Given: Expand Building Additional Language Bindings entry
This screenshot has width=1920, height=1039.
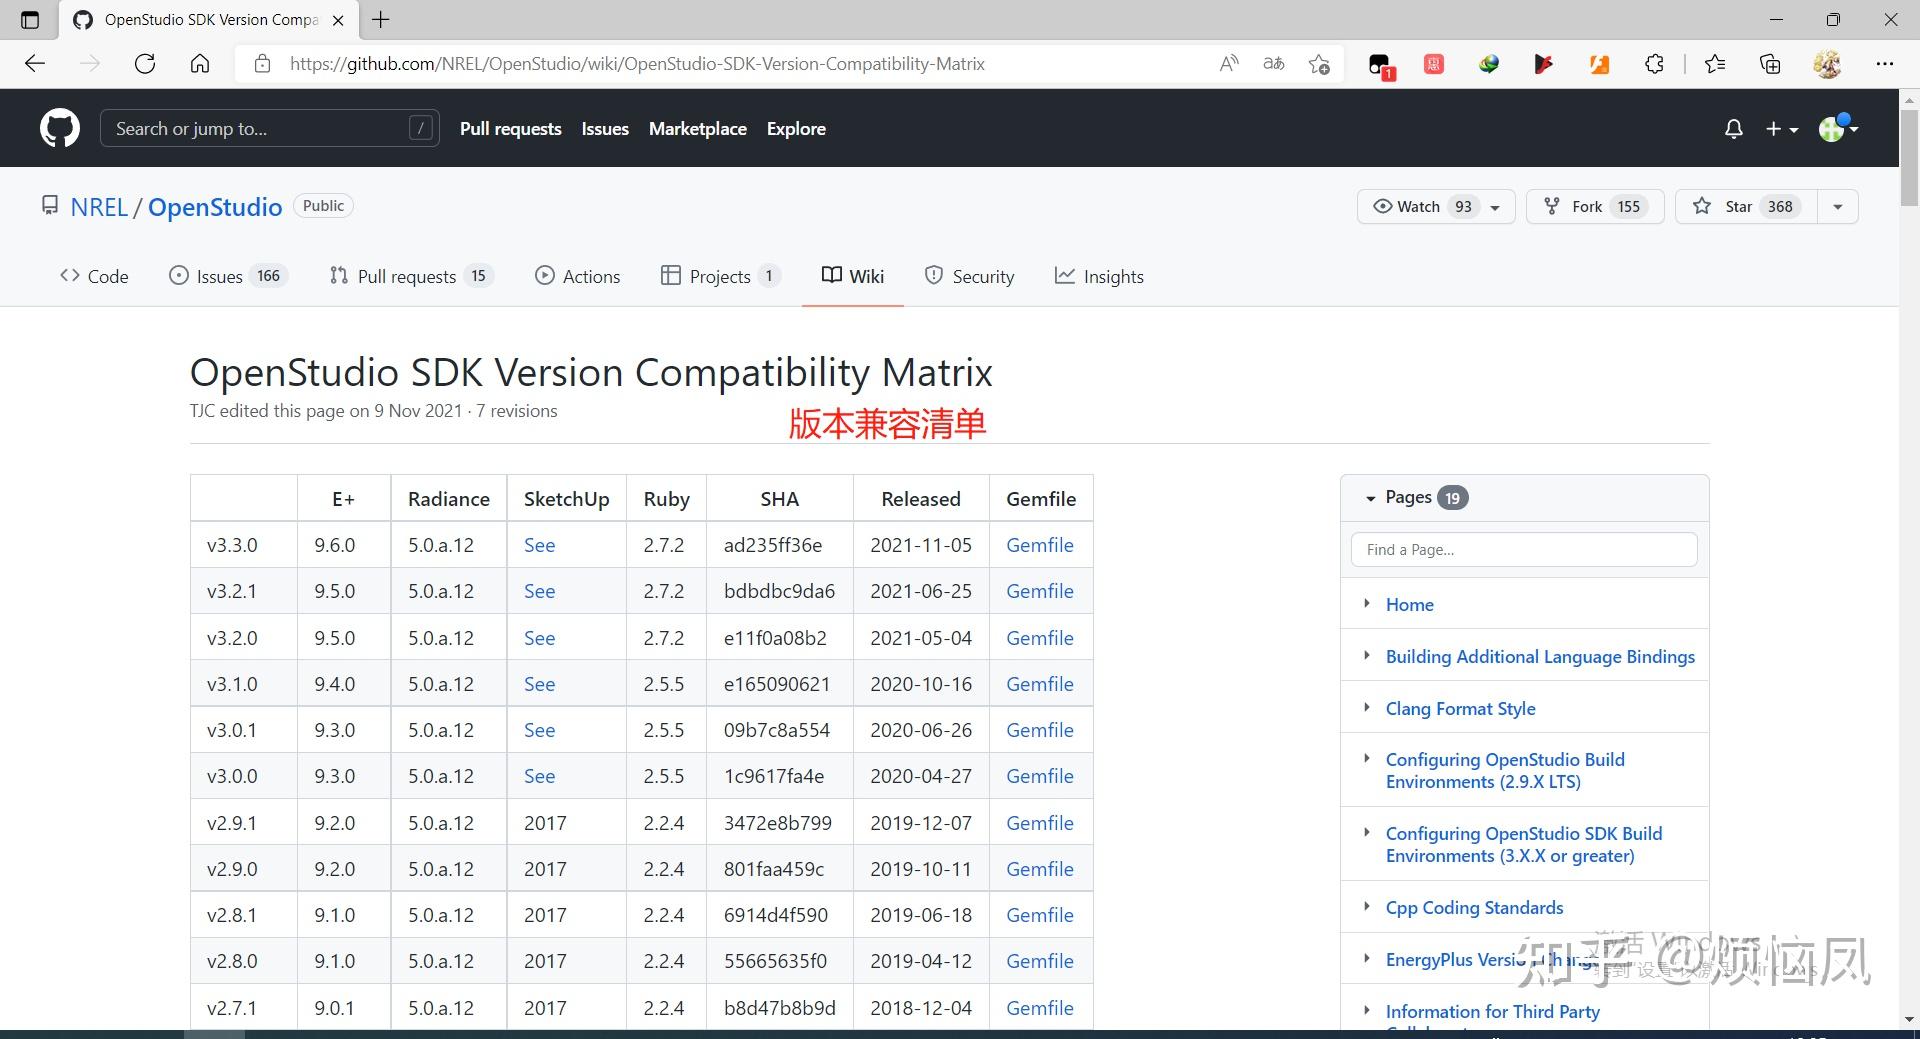Looking at the screenshot, I should pyautogui.click(x=1367, y=655).
